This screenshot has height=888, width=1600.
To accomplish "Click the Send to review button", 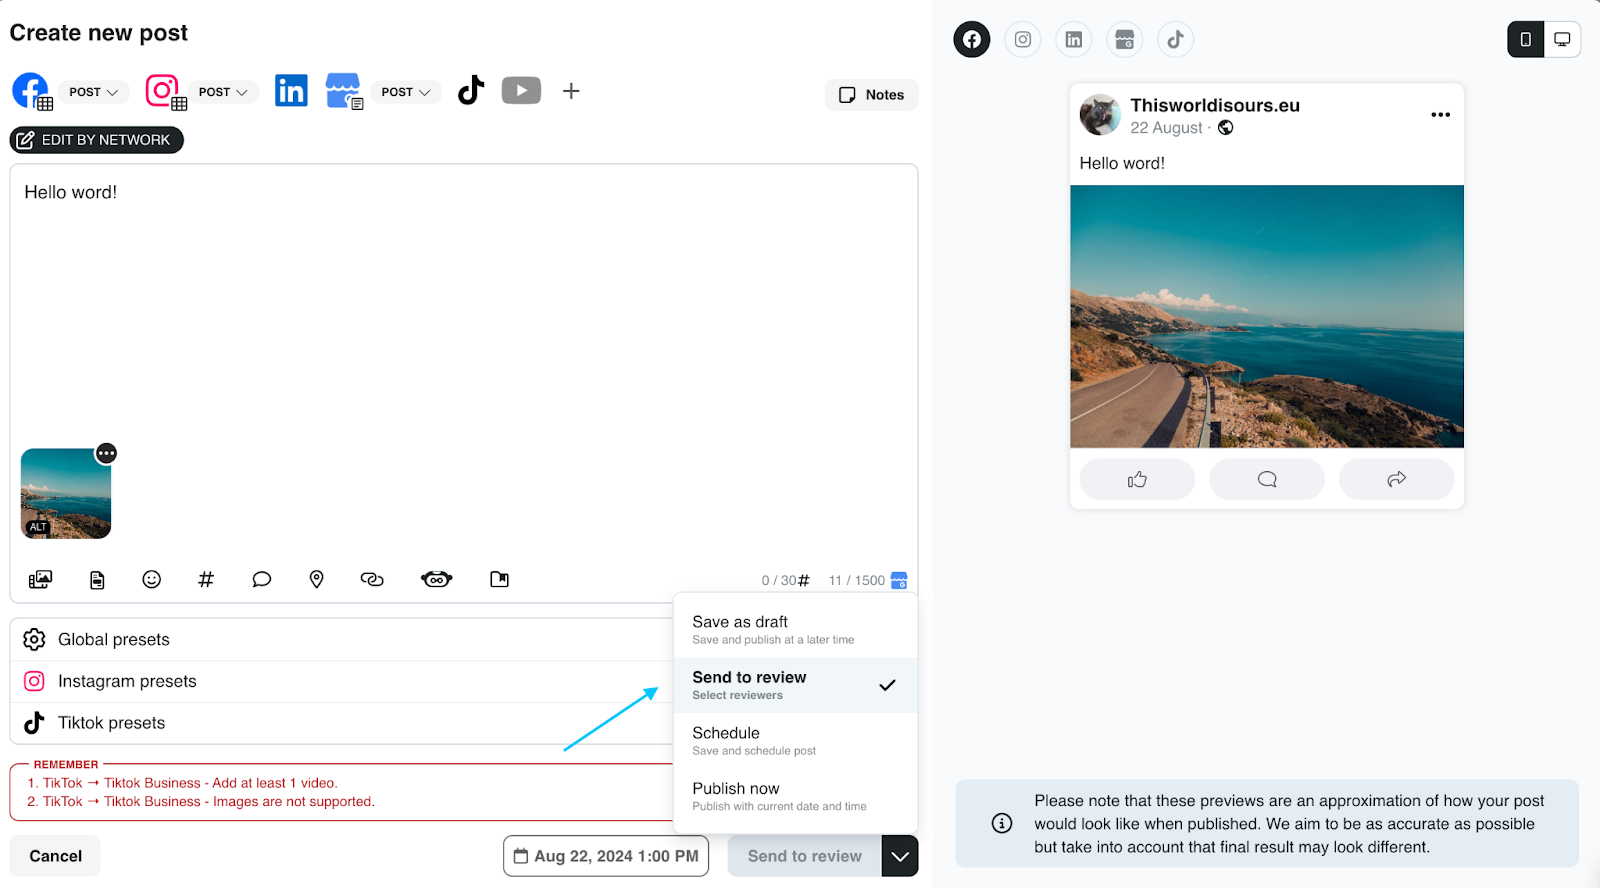I will pyautogui.click(x=804, y=856).
